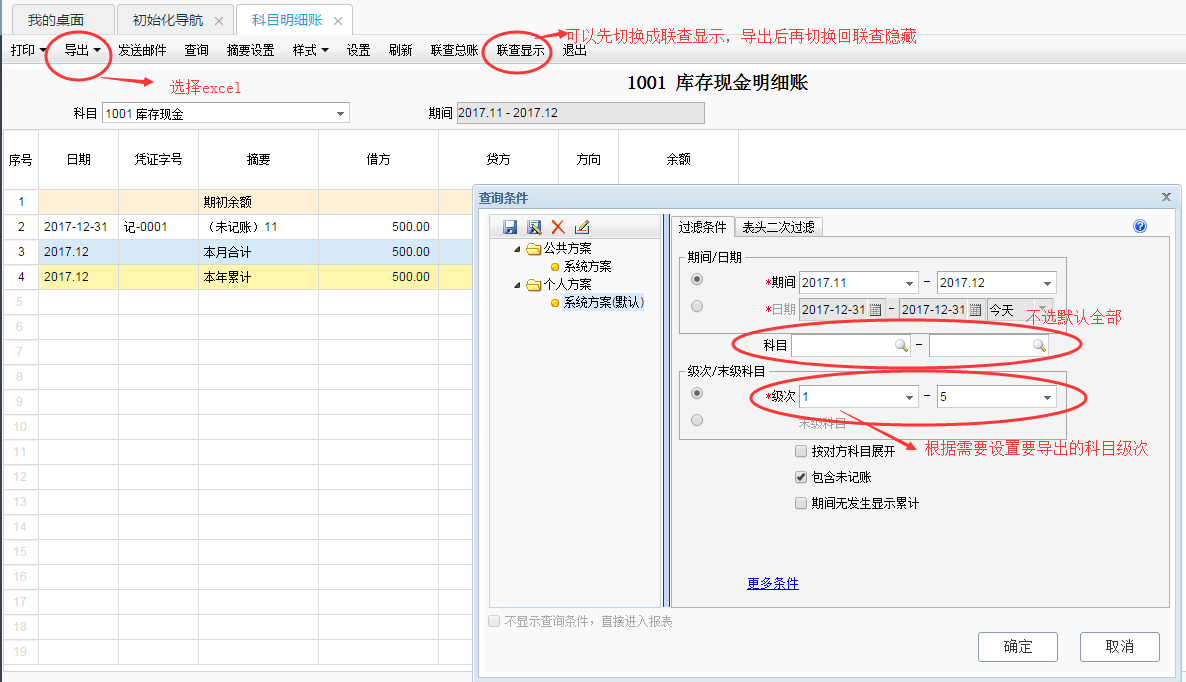
Task: Open the 更多条件 link
Action: 772,583
